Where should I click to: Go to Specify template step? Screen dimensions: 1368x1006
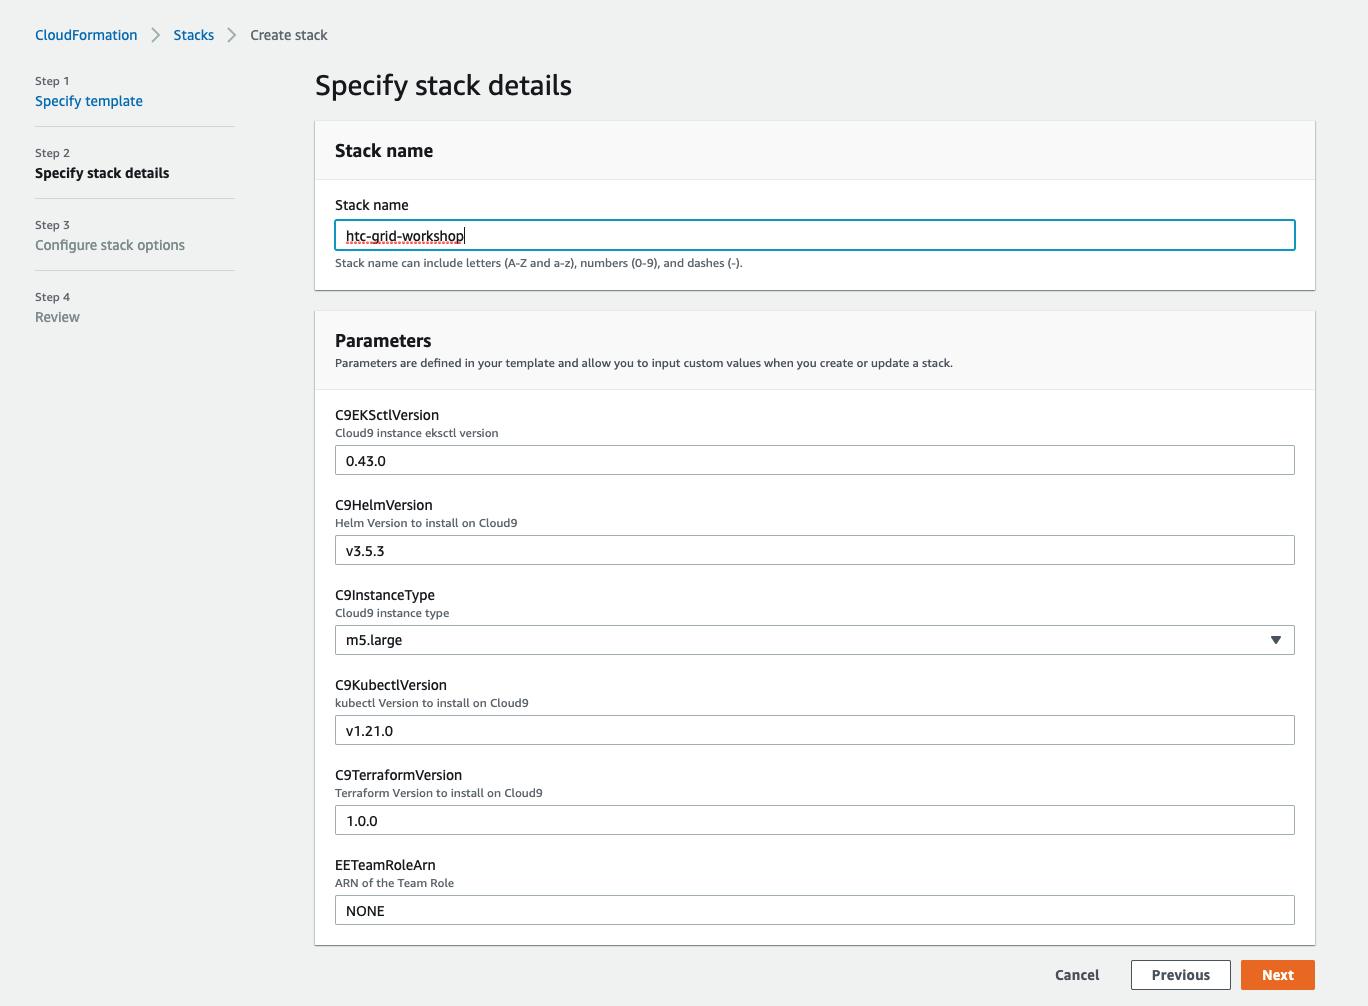click(89, 101)
